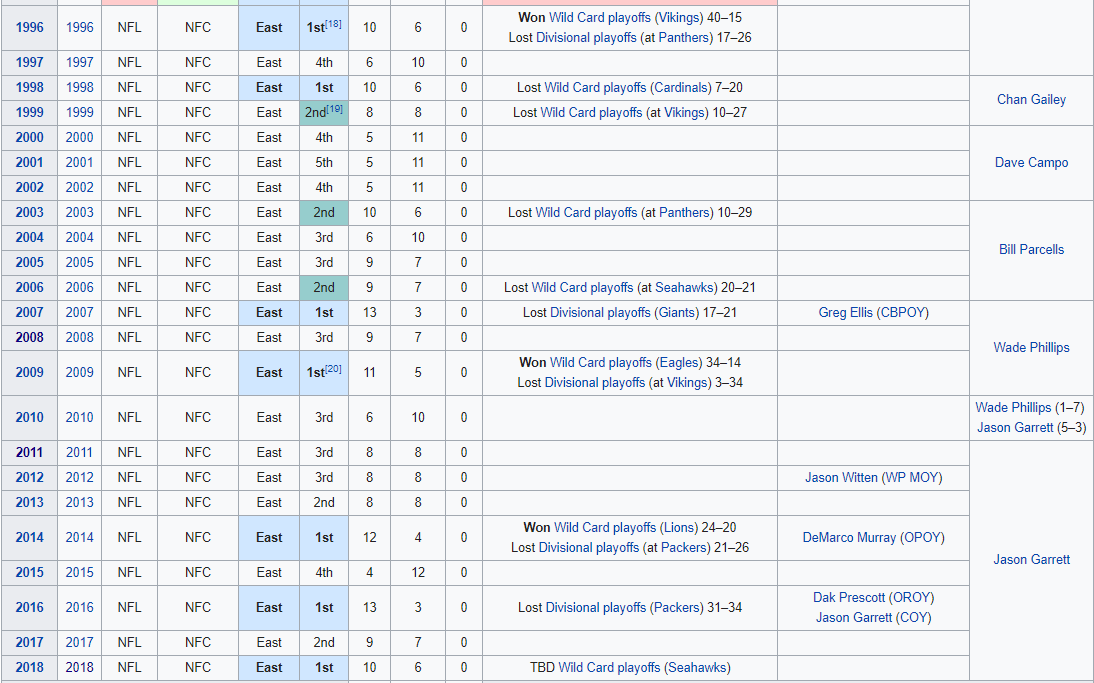
Task: Click footnote 20 in the 2009 row
Action: [x=334, y=369]
